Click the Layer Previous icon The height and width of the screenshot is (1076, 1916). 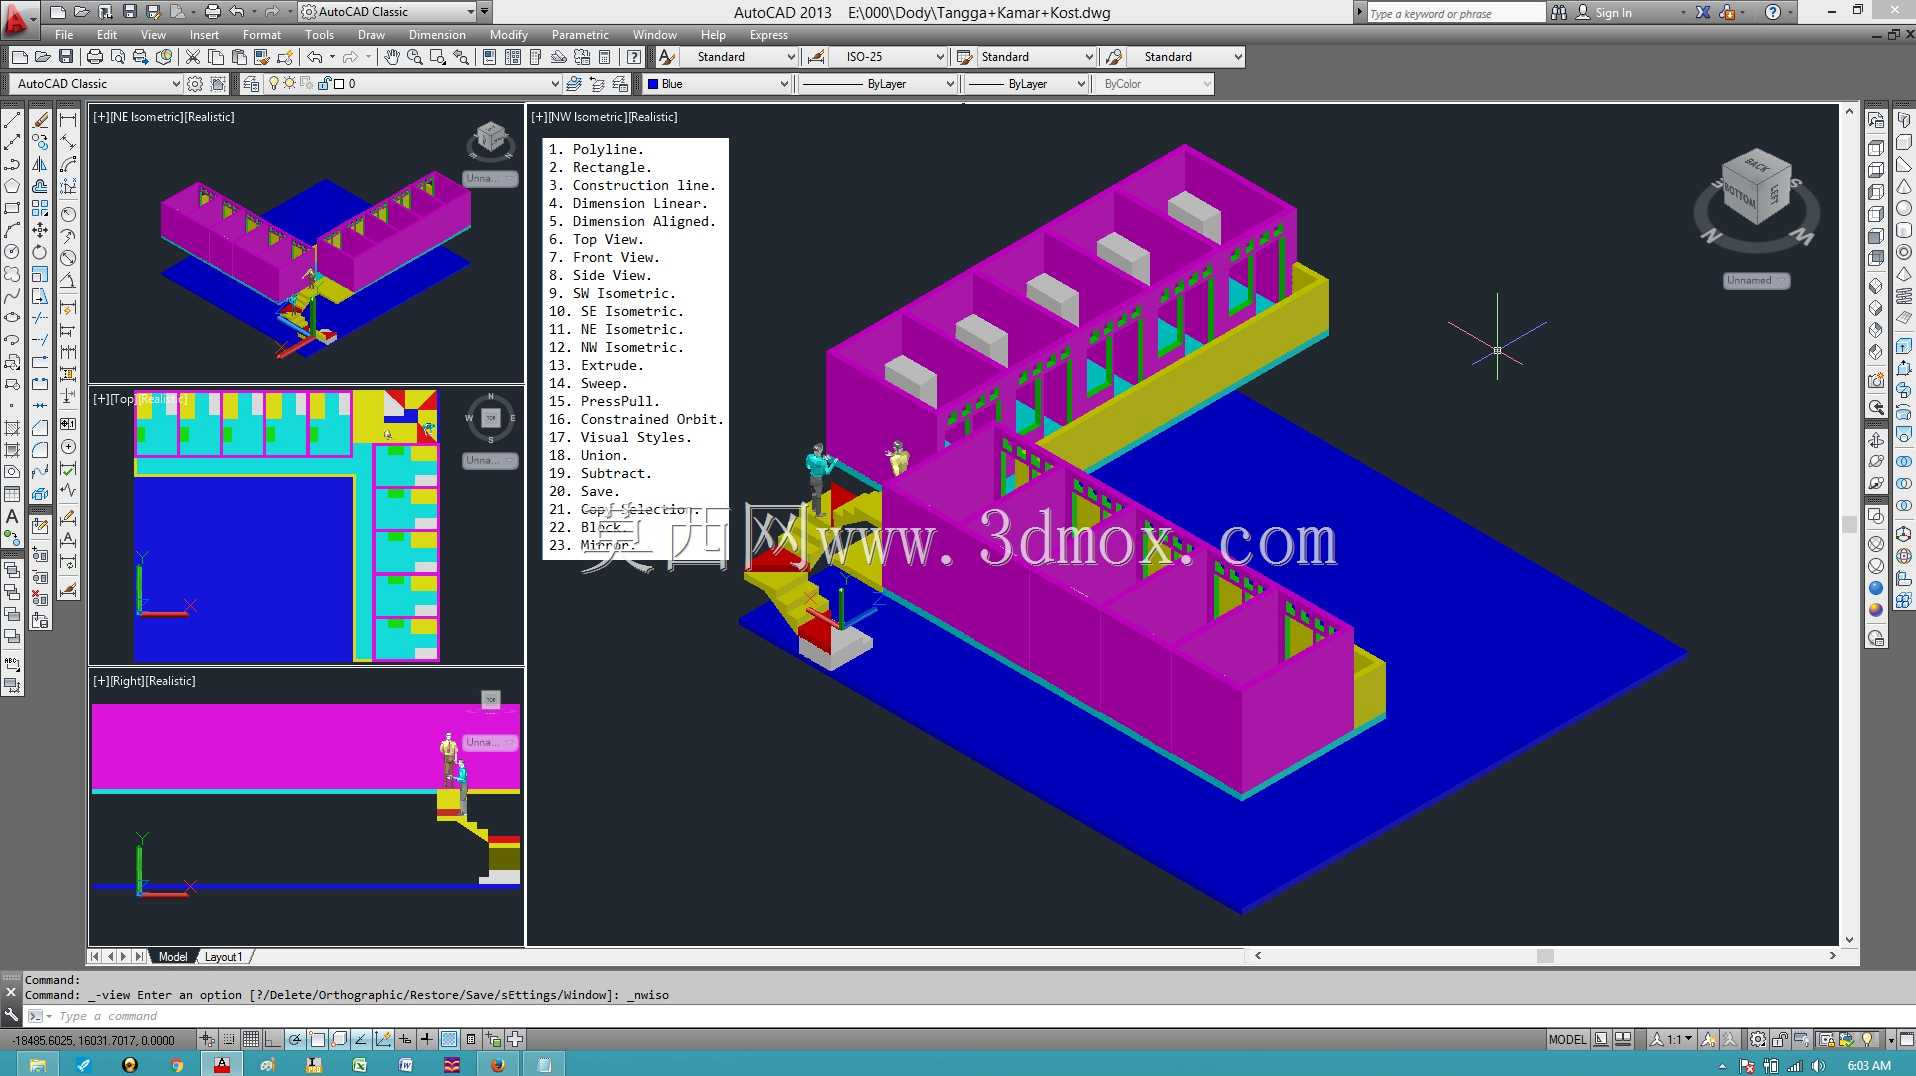tap(597, 84)
